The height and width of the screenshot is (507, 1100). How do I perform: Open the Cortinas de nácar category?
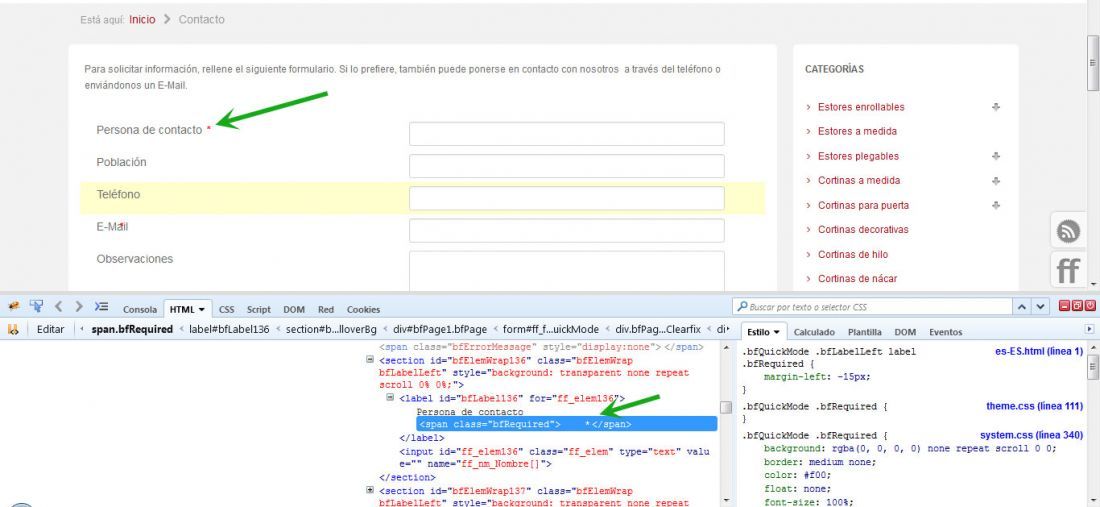pos(857,278)
